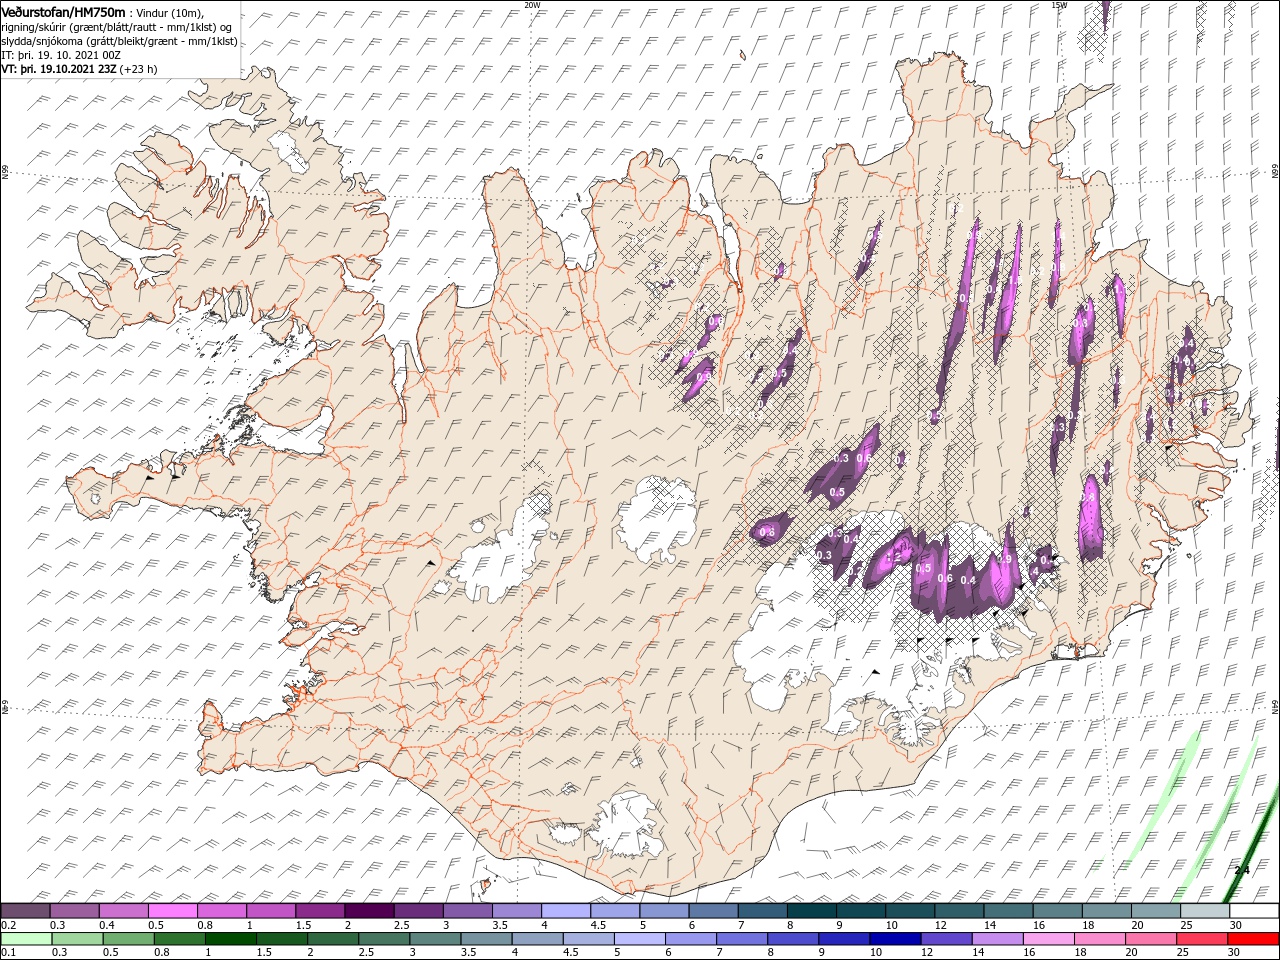1280x960 pixels.
Task: Click the '15W' longitude label at top
Action: tap(1059, 5)
